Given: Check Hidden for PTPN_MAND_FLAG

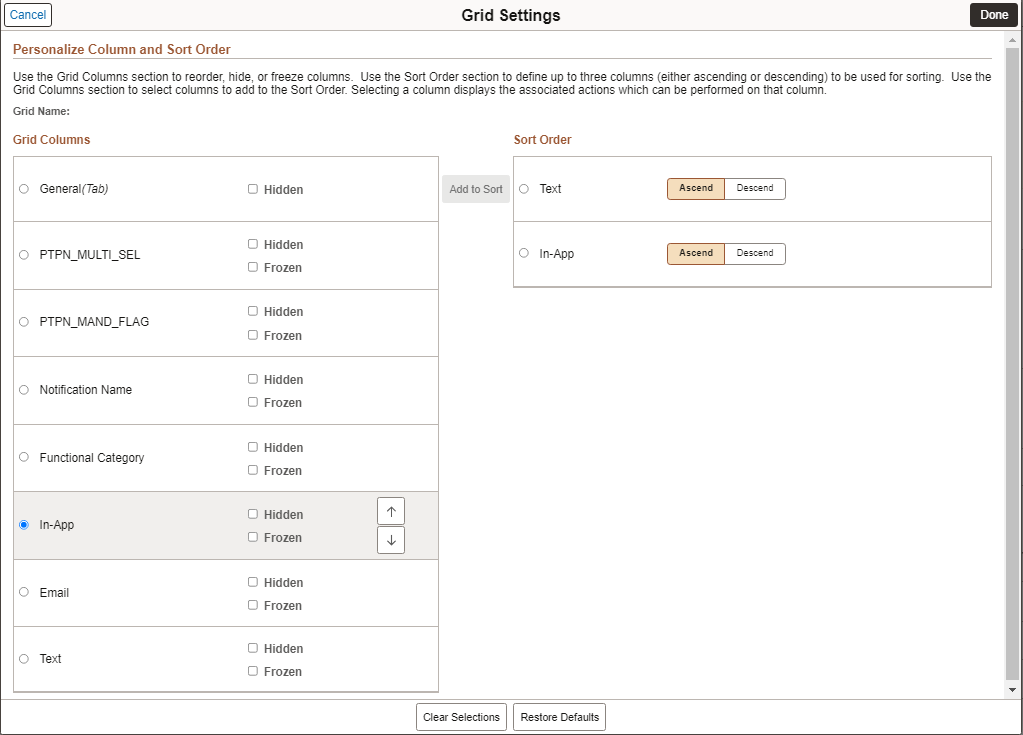Looking at the screenshot, I should coord(252,311).
